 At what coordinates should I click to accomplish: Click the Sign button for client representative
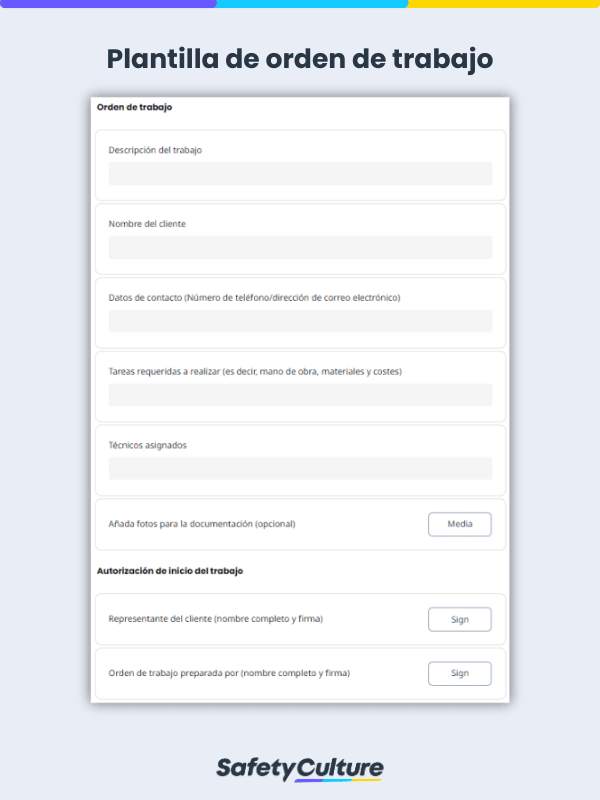pyautogui.click(x=459, y=619)
